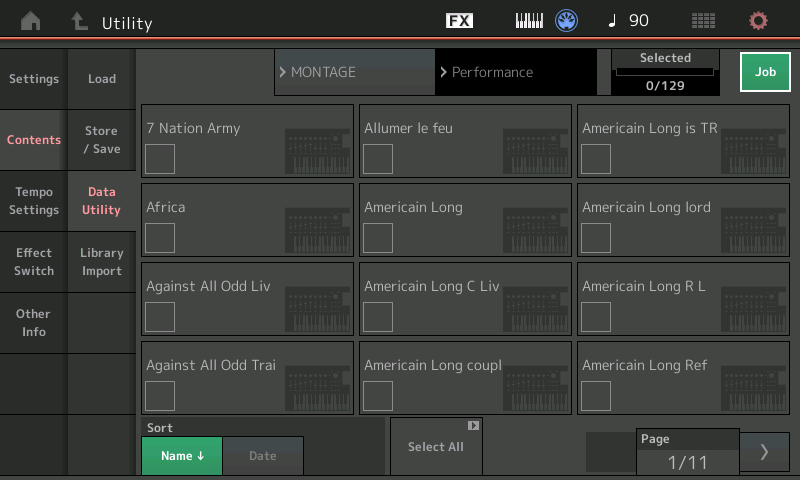
Task: Expand the MONTAGE folder path
Action: click(354, 72)
